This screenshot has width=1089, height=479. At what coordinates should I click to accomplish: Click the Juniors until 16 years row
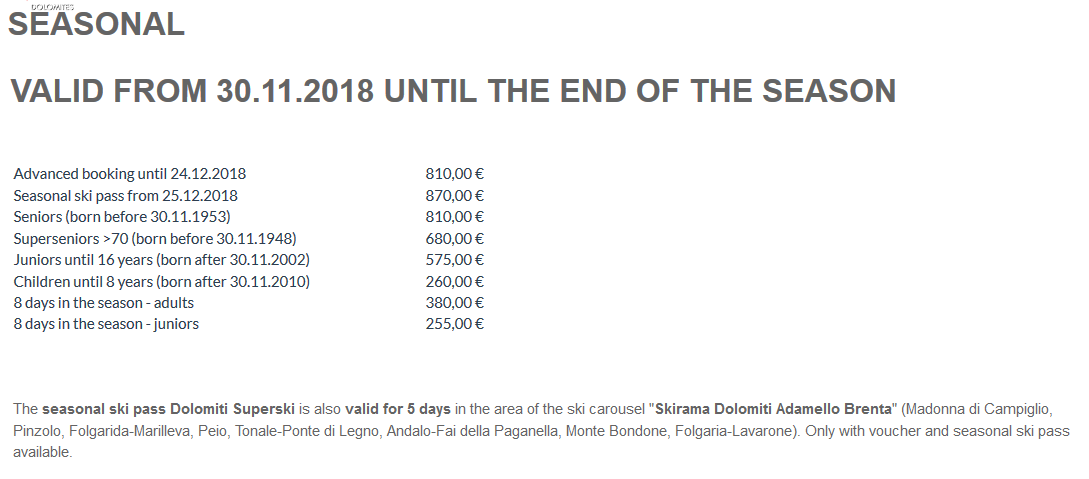coord(249,260)
